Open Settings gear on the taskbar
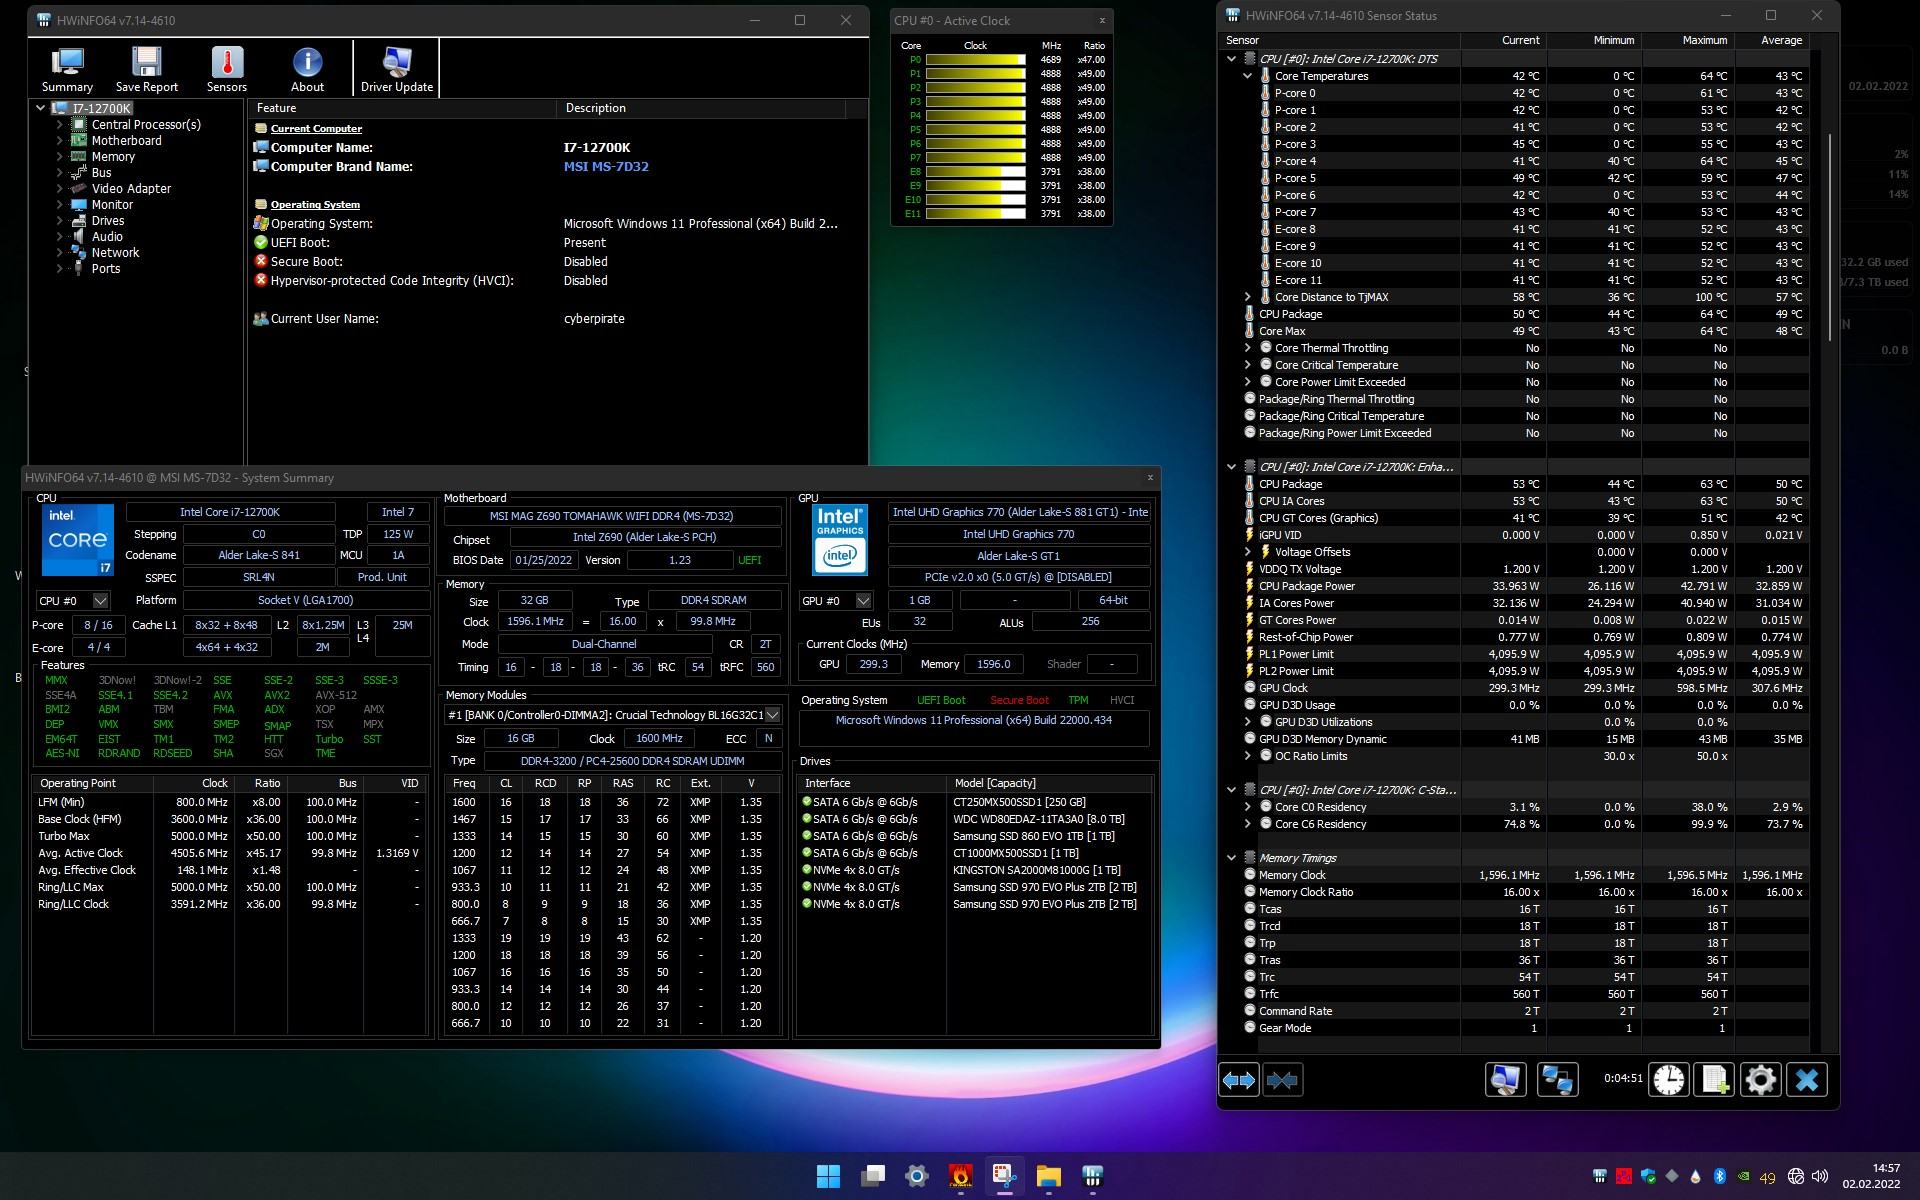 coord(916,1176)
